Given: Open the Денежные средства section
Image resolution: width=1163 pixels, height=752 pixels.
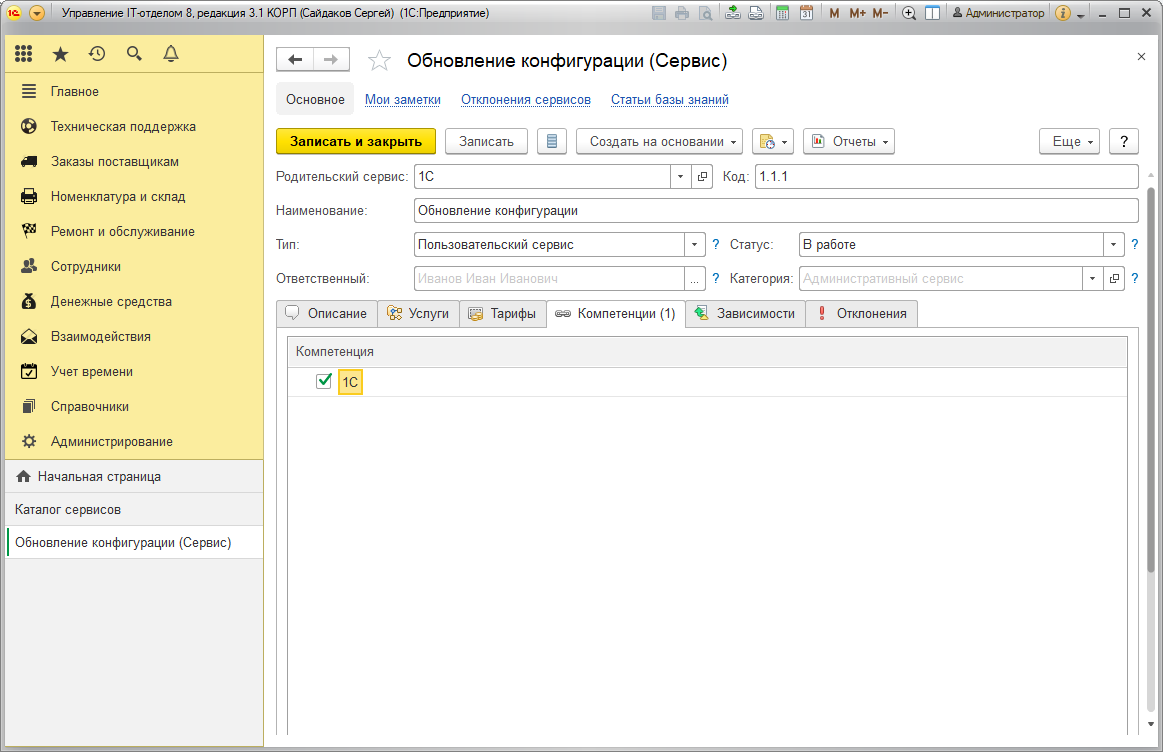Looking at the screenshot, I should click(x=134, y=301).
